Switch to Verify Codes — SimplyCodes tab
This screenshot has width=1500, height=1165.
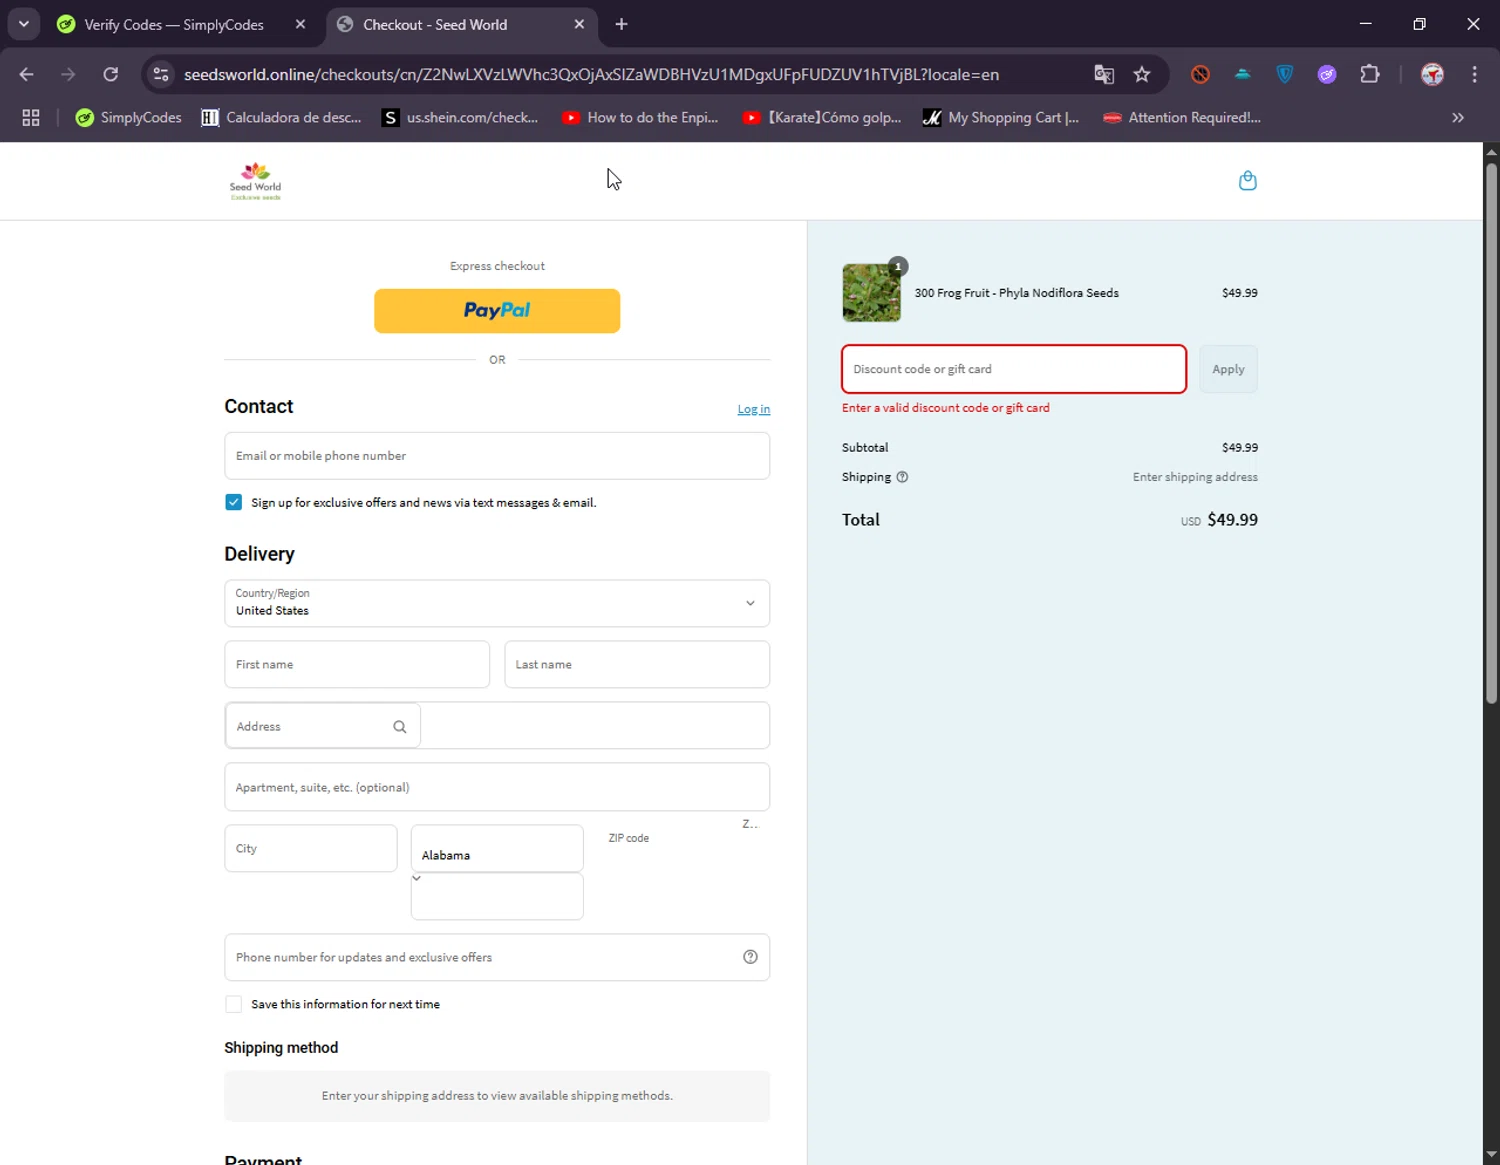tap(174, 24)
